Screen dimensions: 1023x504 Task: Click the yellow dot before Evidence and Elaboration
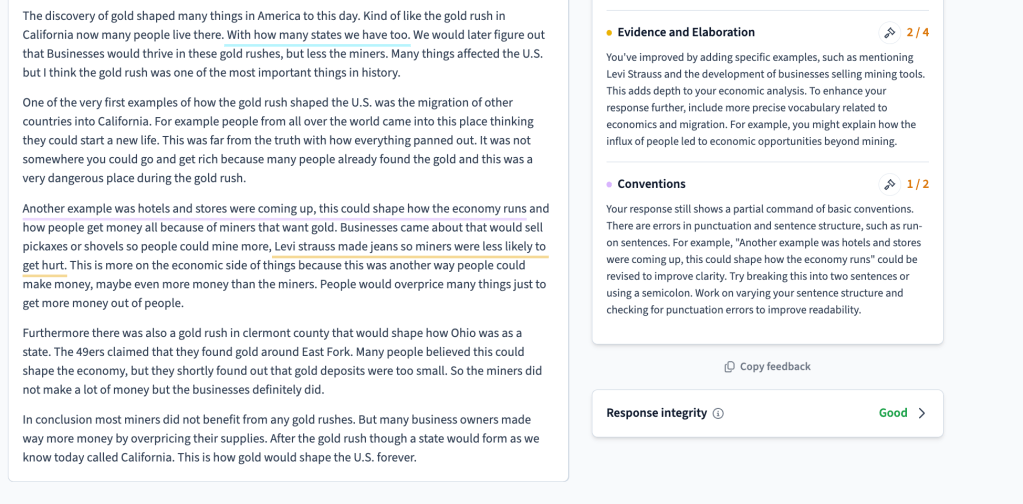[610, 33]
